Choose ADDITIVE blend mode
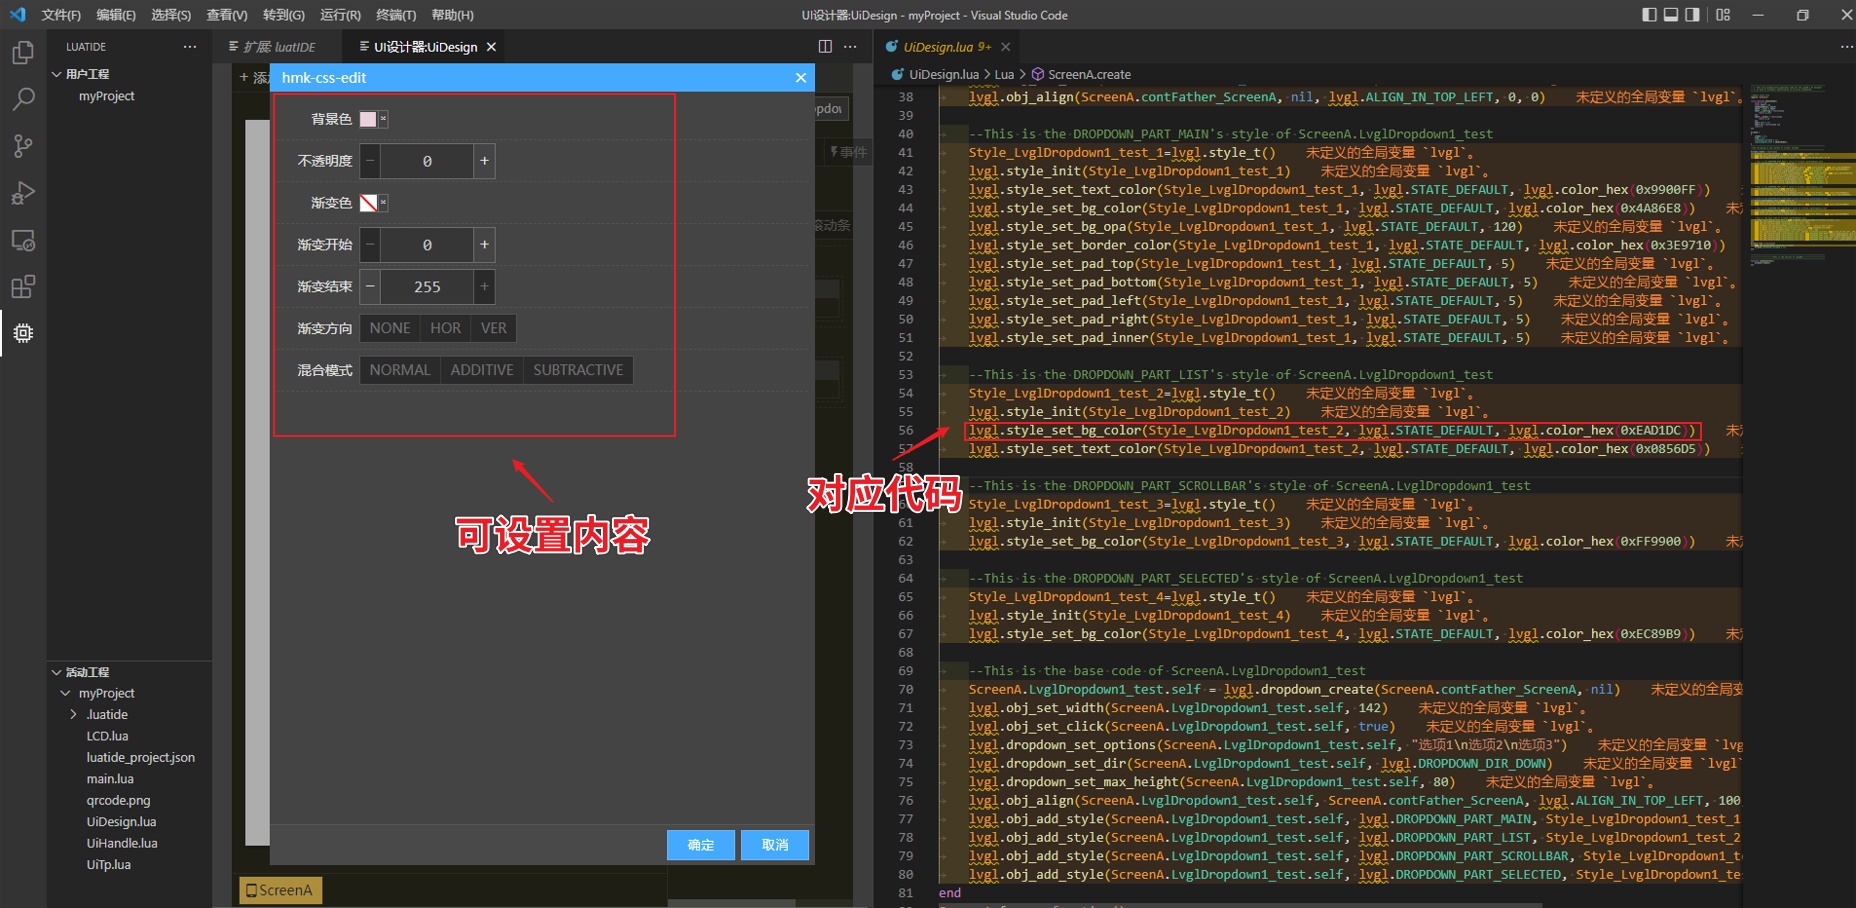 (x=481, y=370)
